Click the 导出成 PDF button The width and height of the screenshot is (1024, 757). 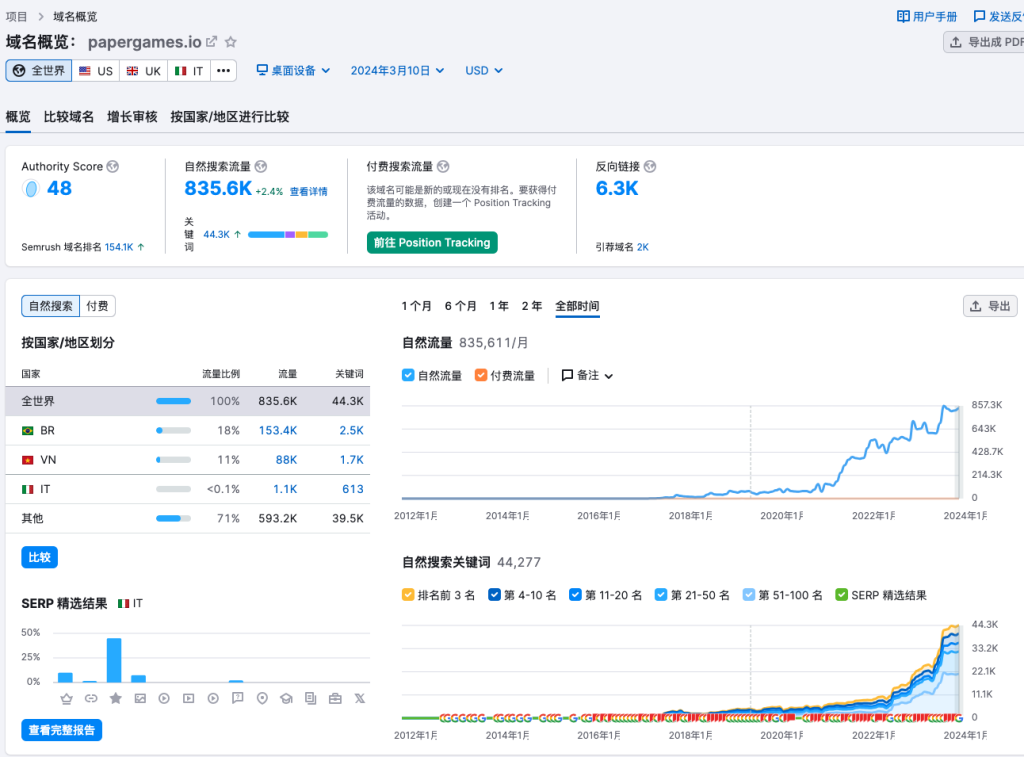tap(984, 42)
